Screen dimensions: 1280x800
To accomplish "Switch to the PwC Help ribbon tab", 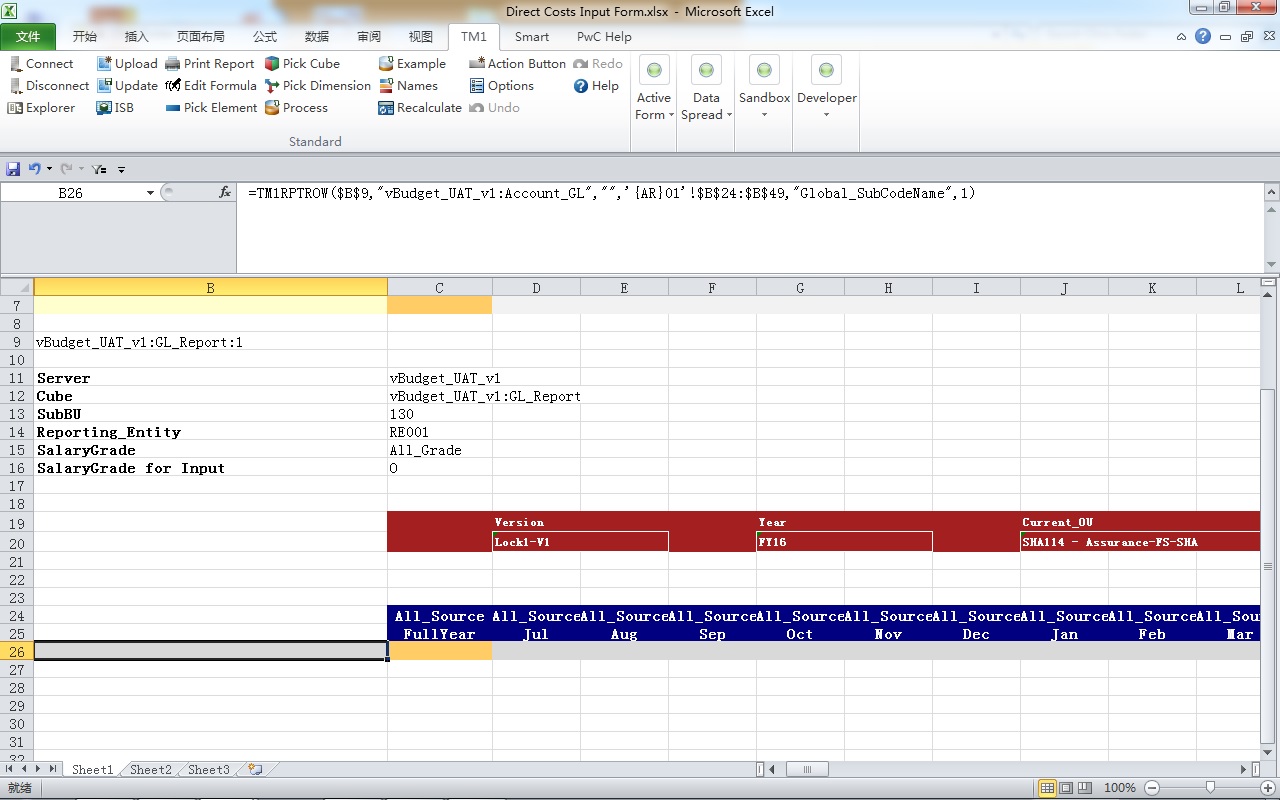I will 604,36.
